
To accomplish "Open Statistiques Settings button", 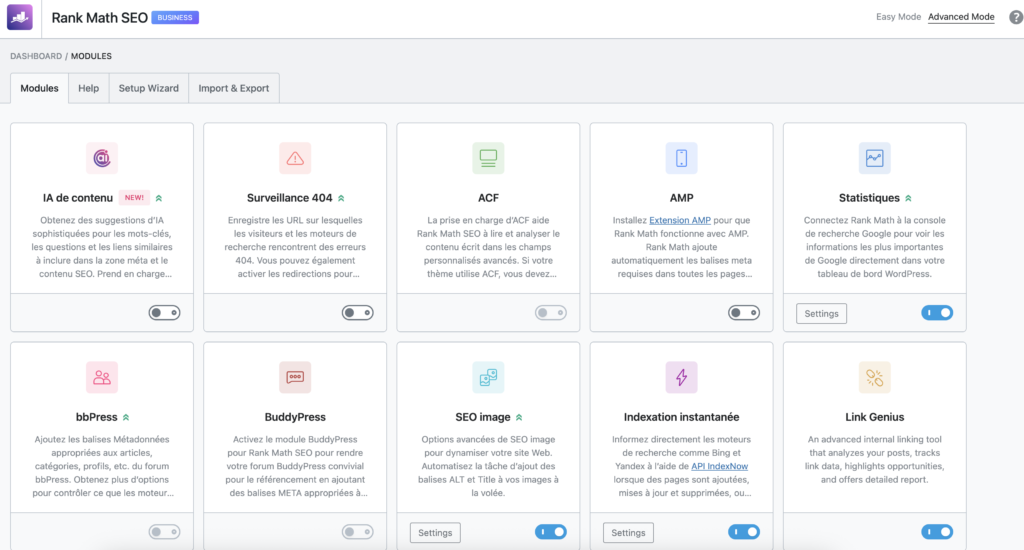I will click(x=822, y=314).
